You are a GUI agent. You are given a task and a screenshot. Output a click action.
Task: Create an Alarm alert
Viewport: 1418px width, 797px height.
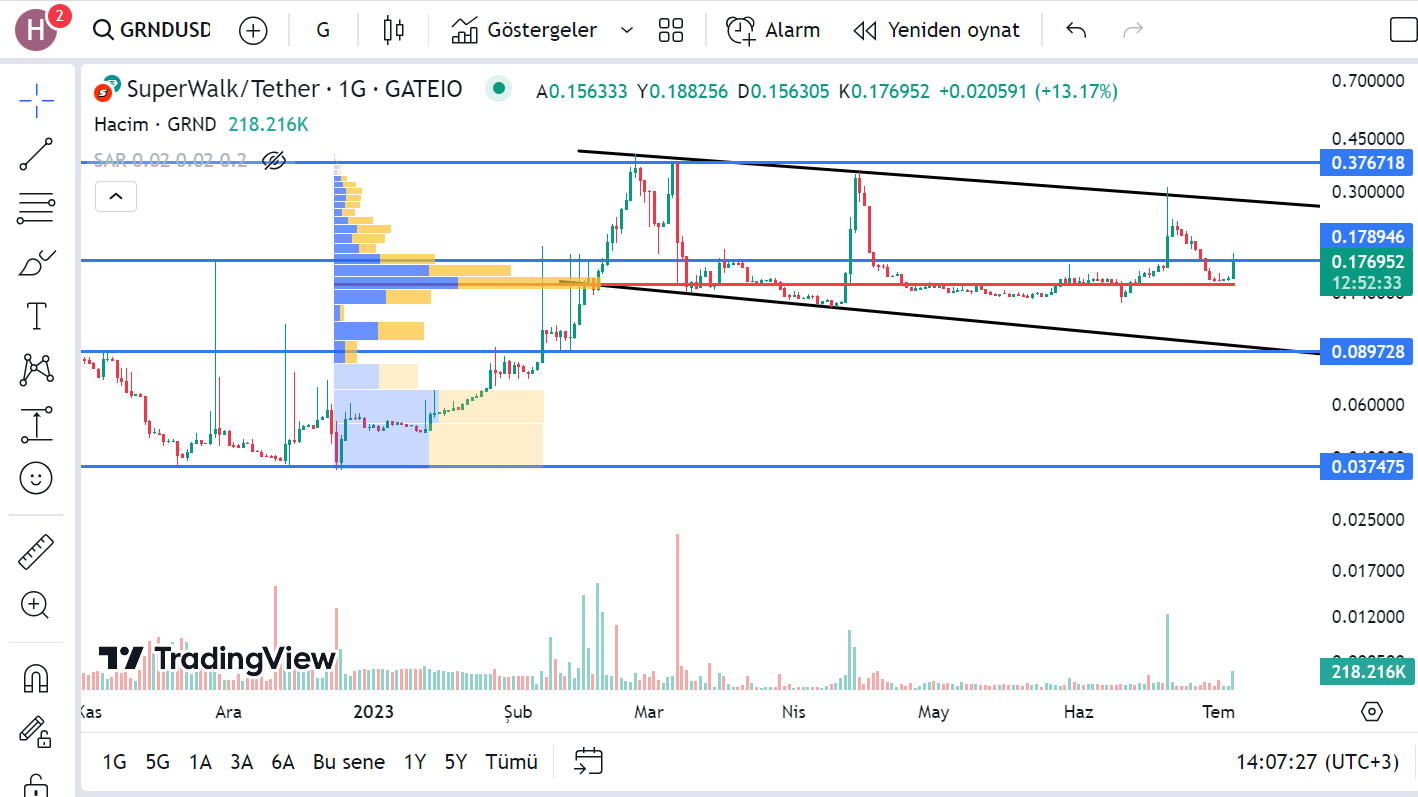[x=773, y=30]
